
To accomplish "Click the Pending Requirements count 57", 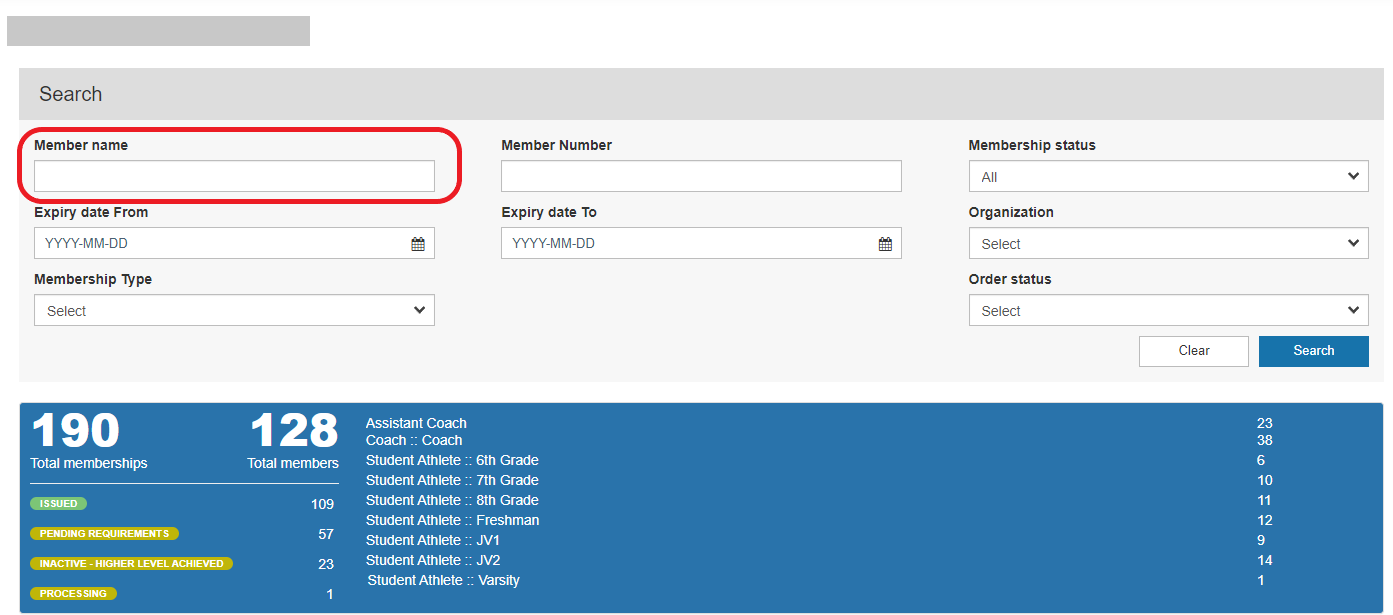I will pyautogui.click(x=326, y=534).
